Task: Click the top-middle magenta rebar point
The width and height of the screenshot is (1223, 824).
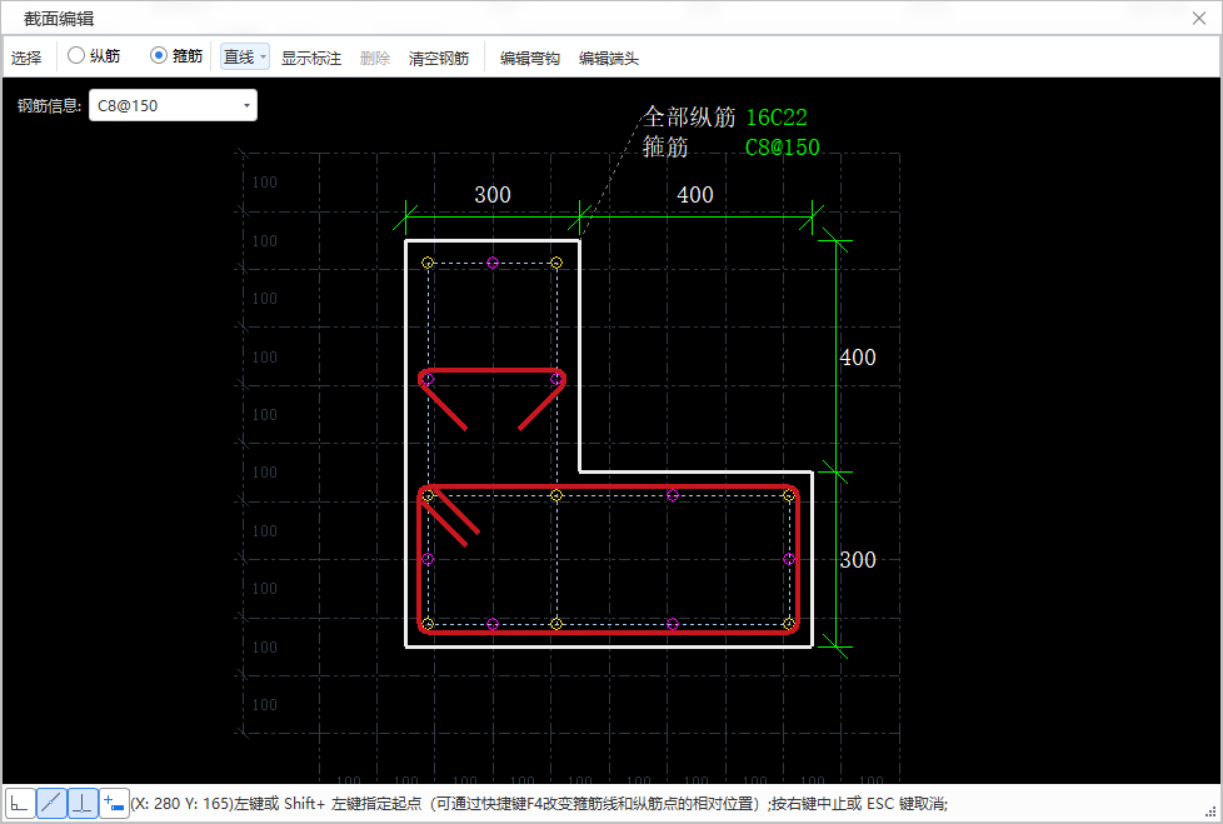Action: point(492,263)
